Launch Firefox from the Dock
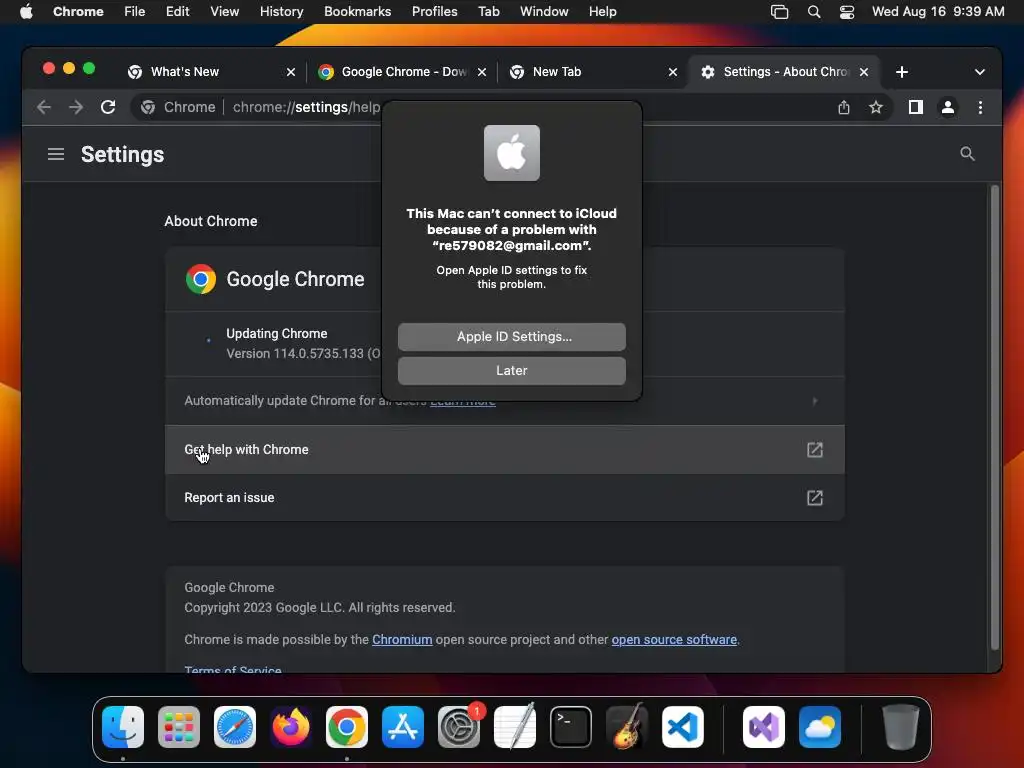 pos(291,727)
